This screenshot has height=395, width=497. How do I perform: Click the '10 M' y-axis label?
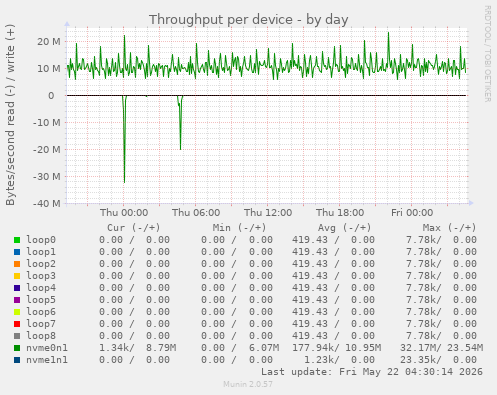[49, 69]
